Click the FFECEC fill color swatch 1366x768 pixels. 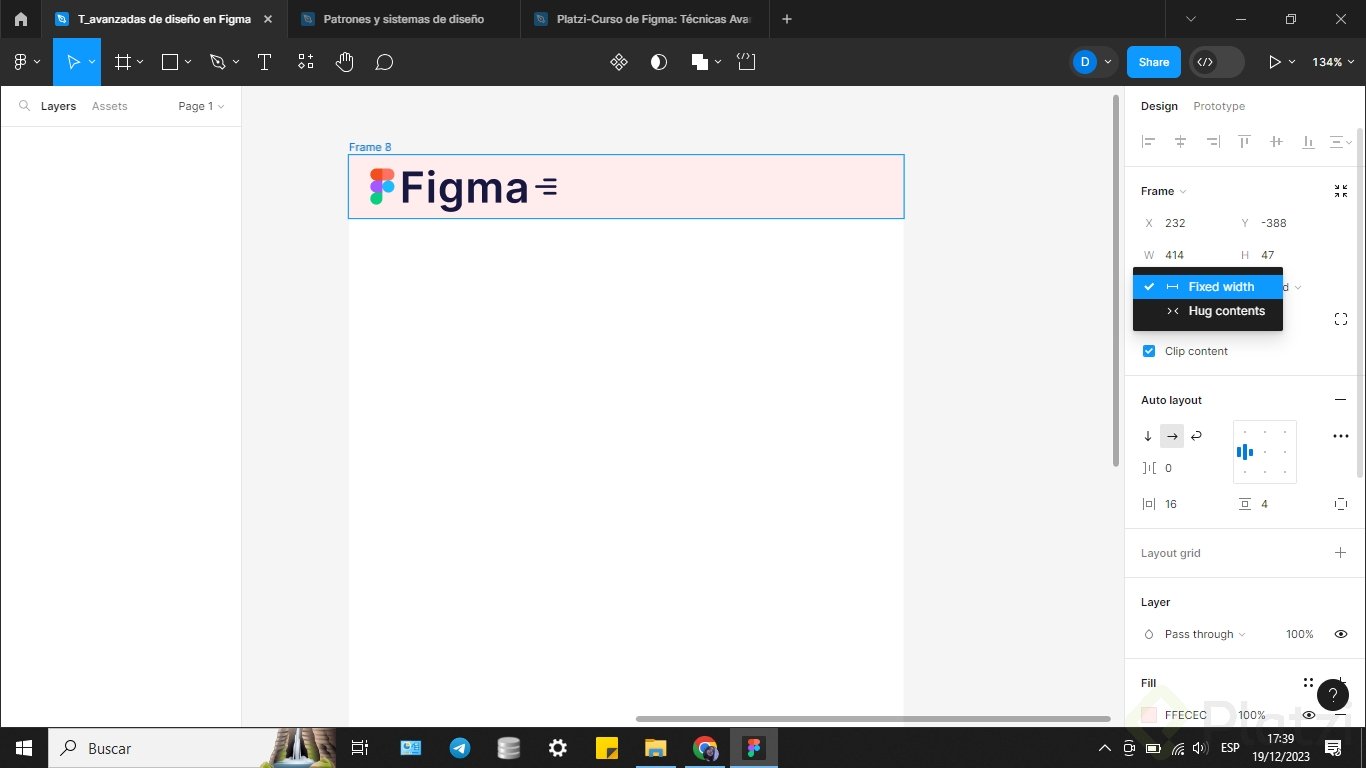[x=1149, y=715]
